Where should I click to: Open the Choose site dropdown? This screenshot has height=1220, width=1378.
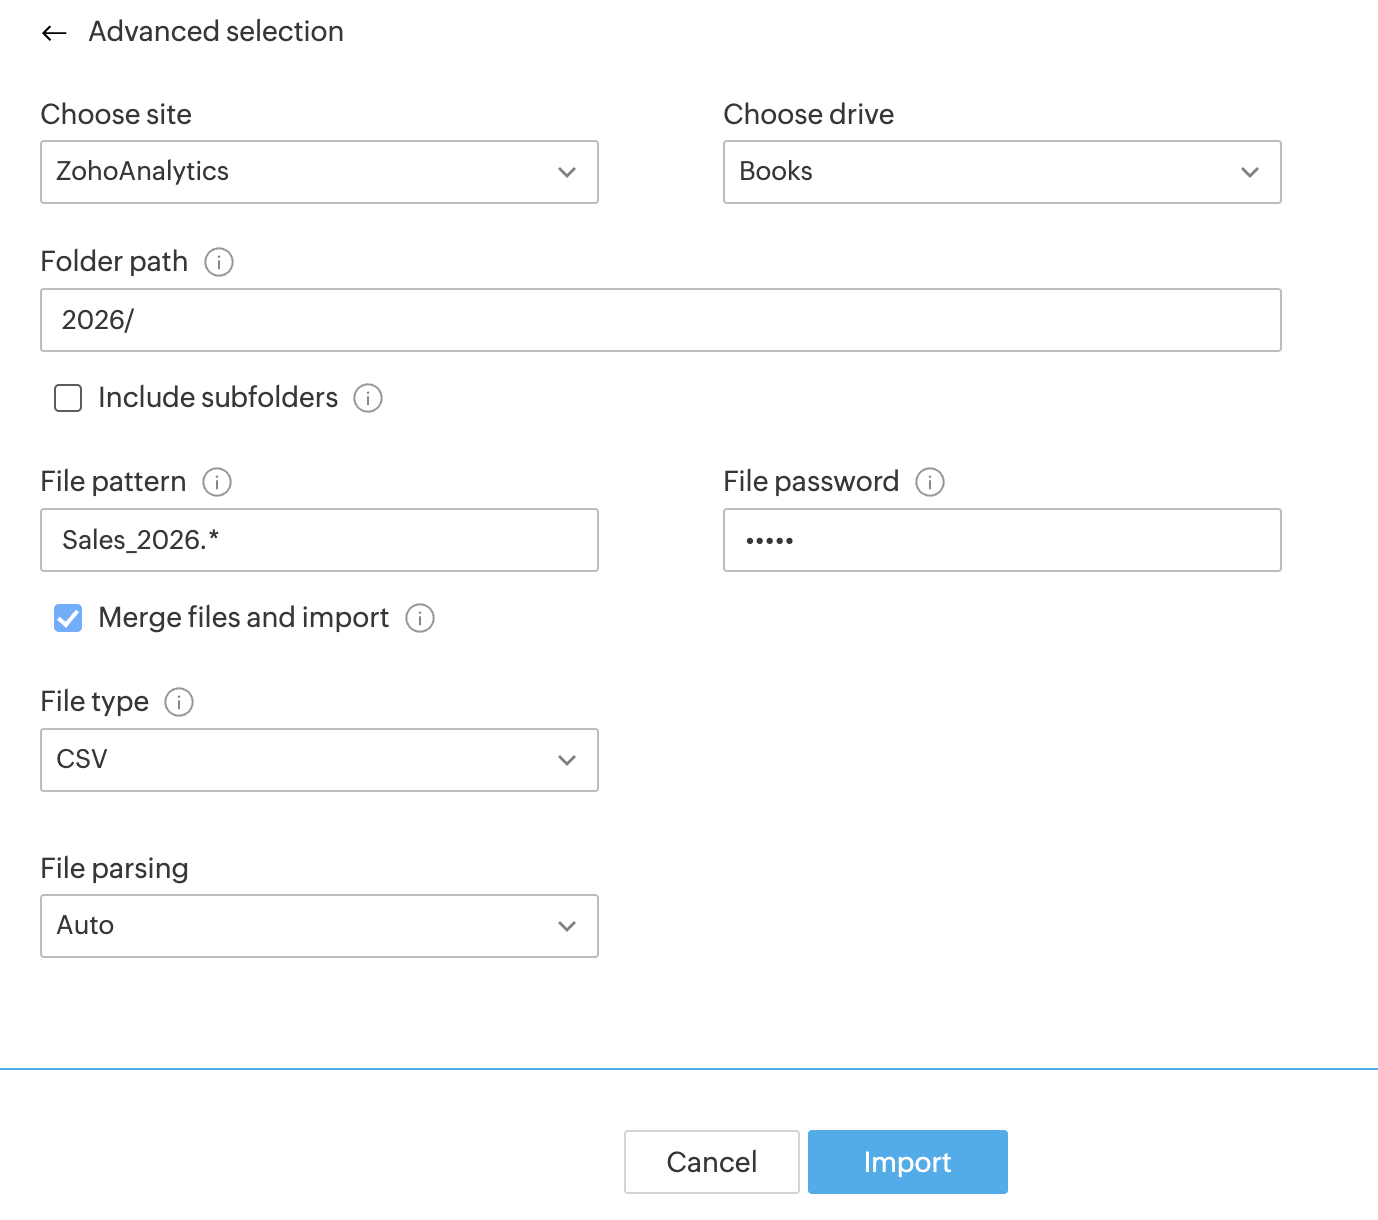319,172
